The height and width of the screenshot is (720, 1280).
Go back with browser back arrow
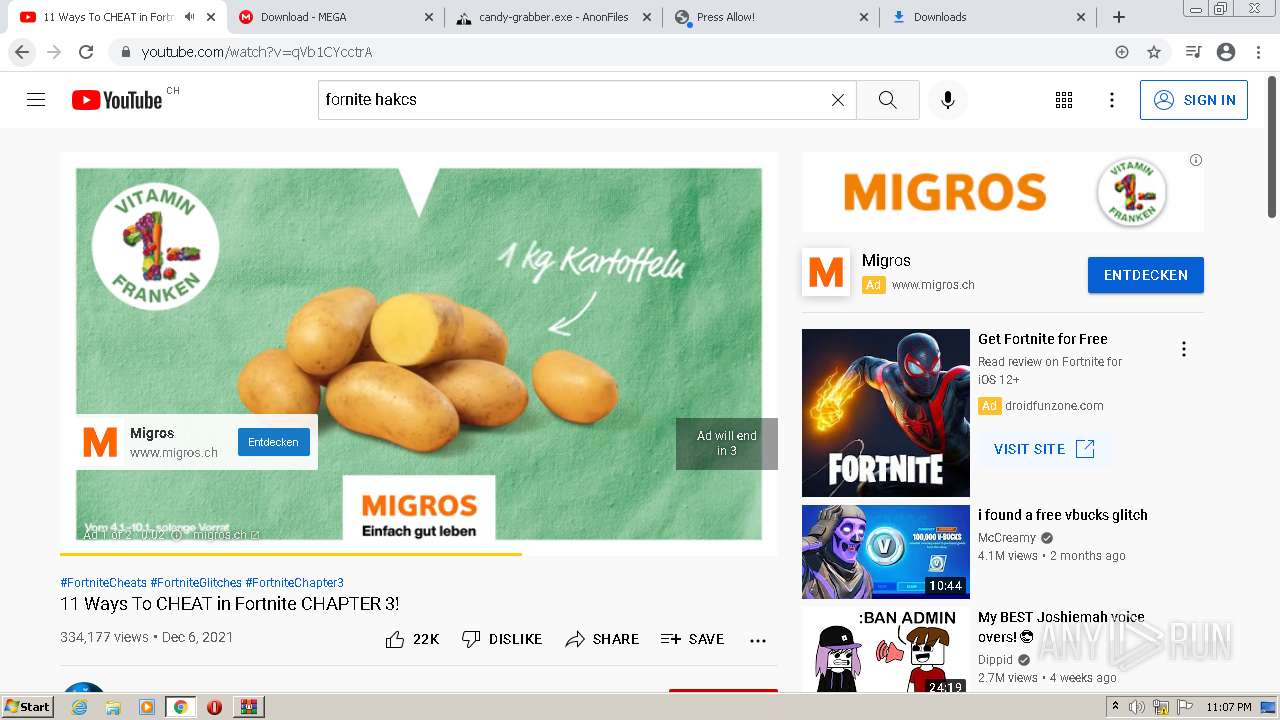(x=22, y=52)
